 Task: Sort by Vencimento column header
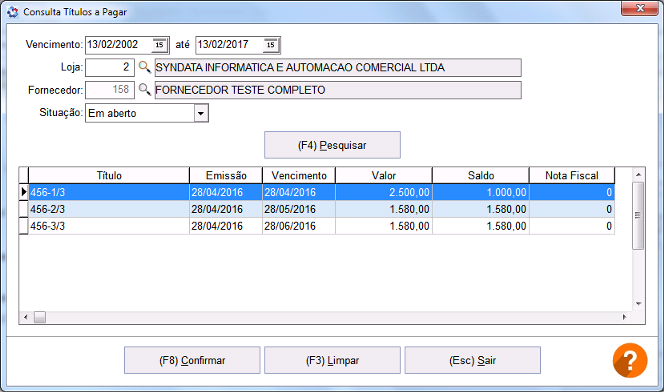[x=299, y=175]
